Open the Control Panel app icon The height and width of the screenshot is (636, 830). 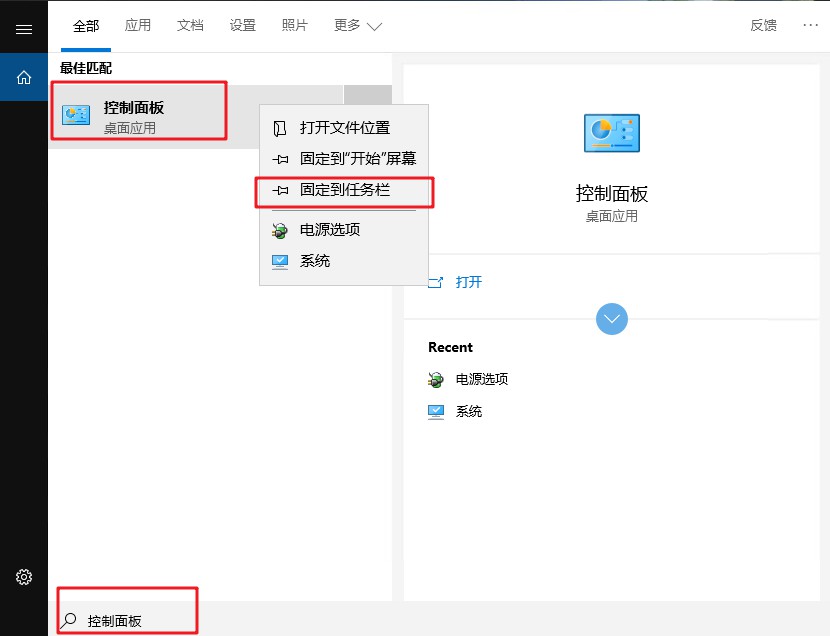coord(74,113)
